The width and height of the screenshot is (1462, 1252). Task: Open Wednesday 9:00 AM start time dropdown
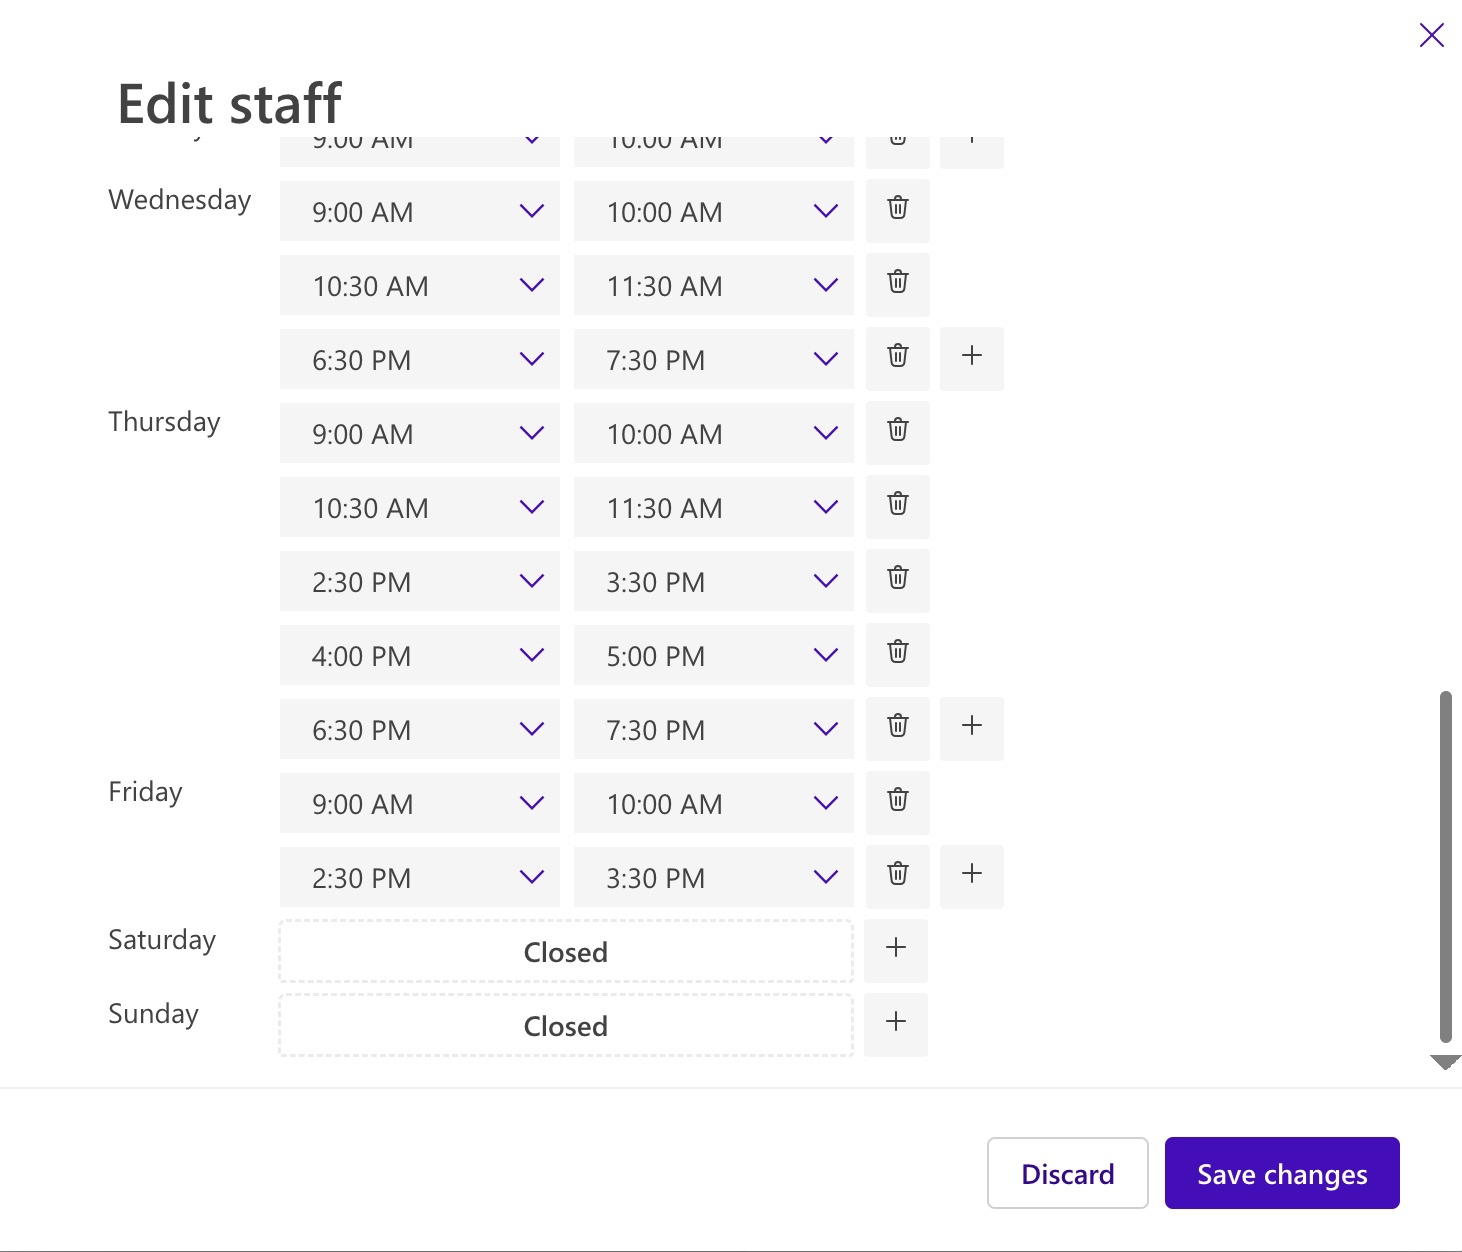[x=420, y=211]
